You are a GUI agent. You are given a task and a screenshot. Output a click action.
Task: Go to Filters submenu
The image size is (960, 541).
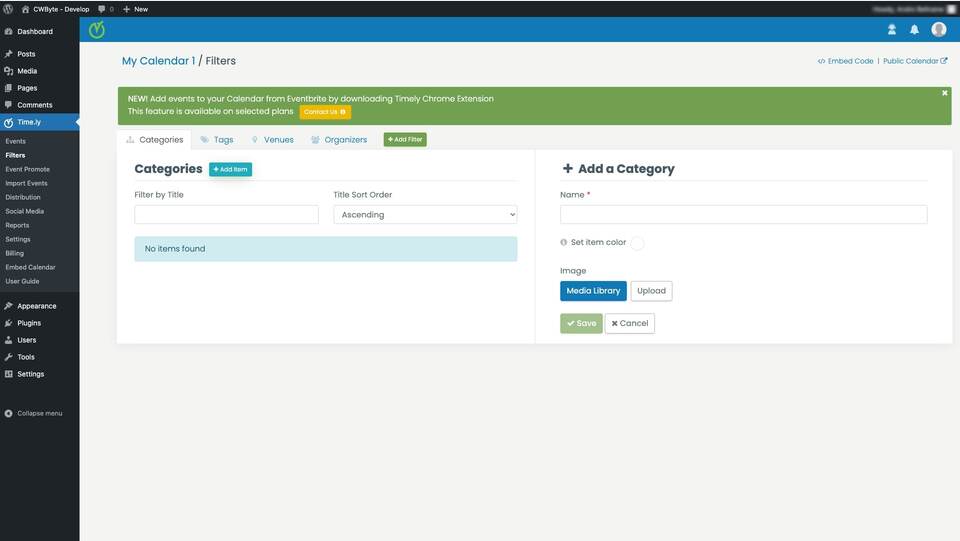coord(15,155)
